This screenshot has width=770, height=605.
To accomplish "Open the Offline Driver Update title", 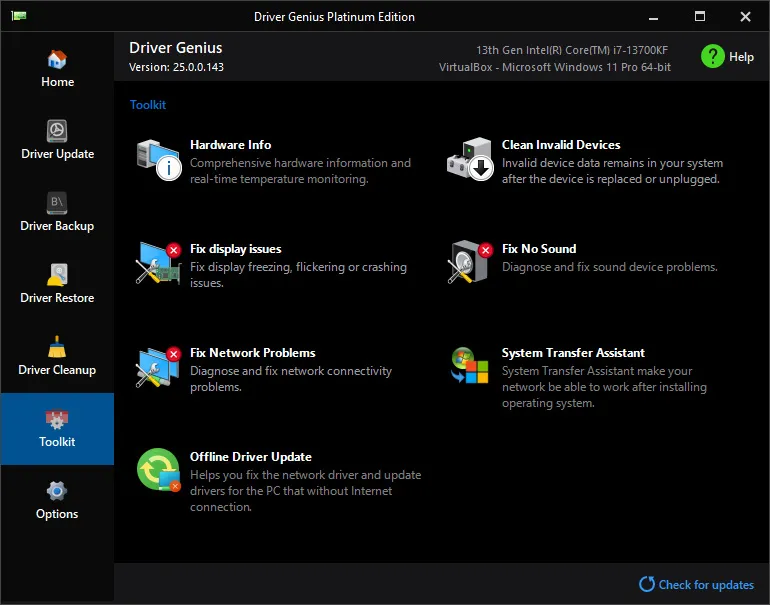I will click(x=250, y=457).
